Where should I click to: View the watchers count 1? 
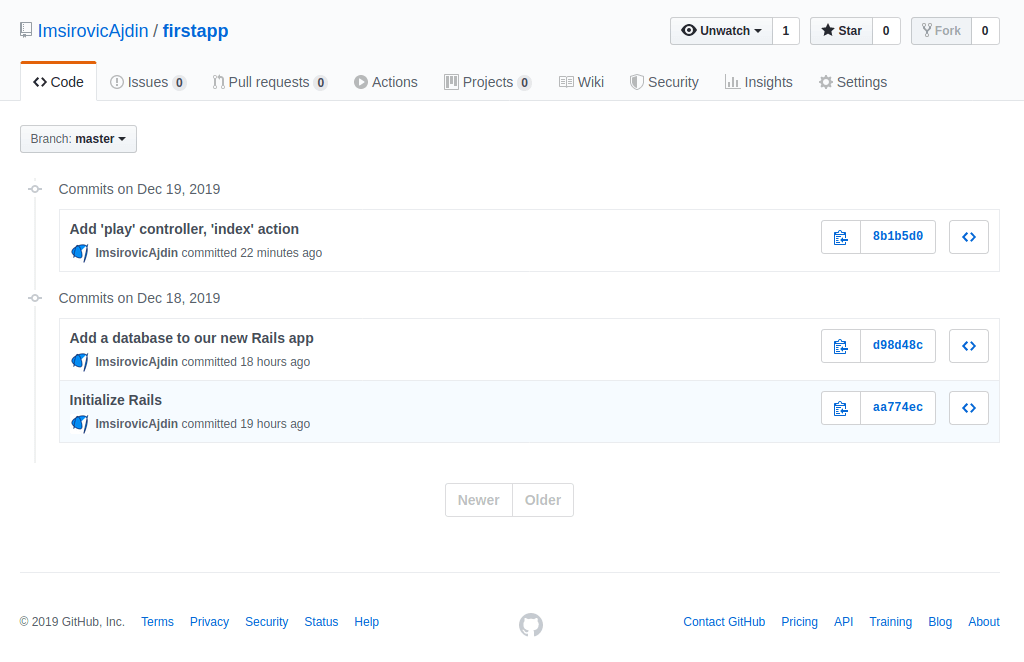(x=786, y=31)
